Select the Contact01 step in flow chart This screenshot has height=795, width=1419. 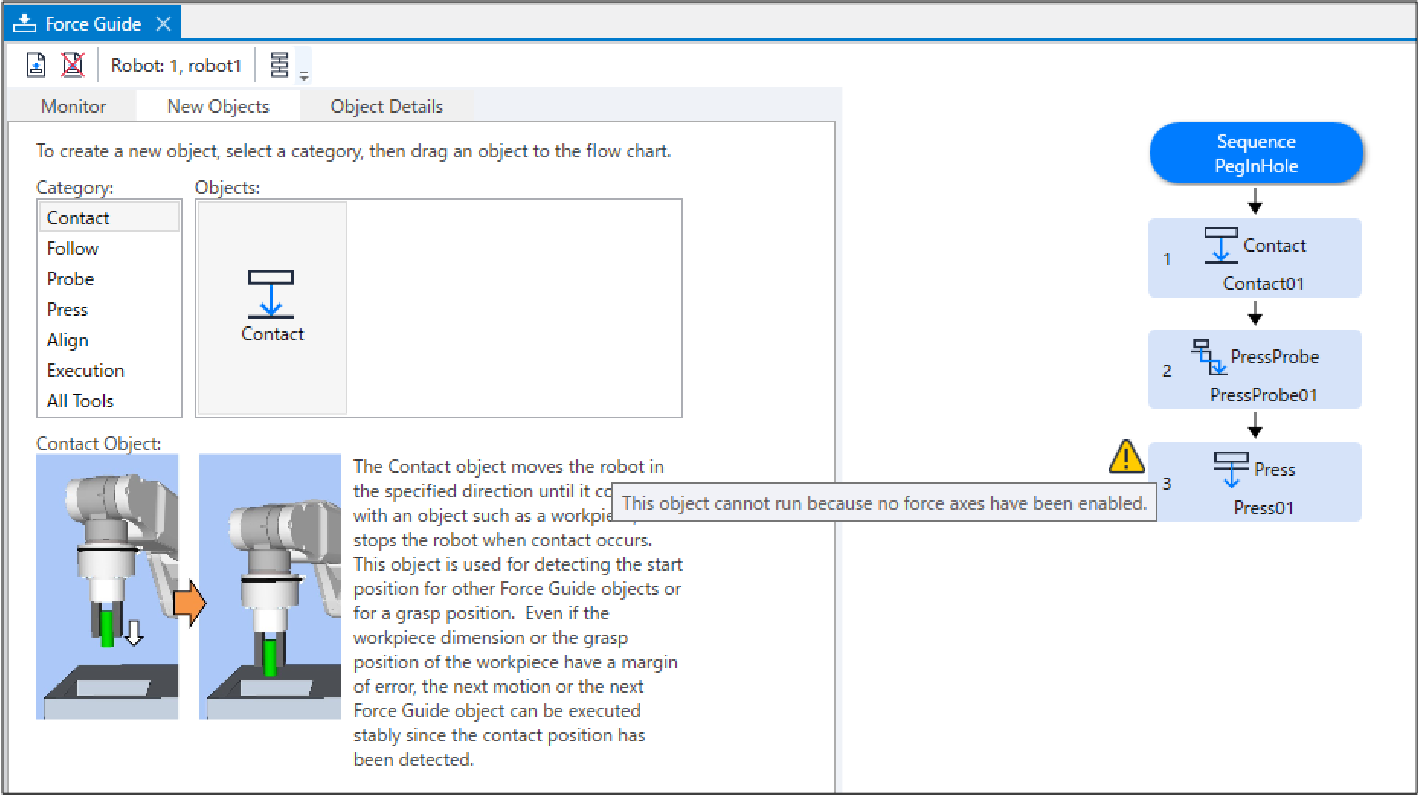click(x=1255, y=259)
